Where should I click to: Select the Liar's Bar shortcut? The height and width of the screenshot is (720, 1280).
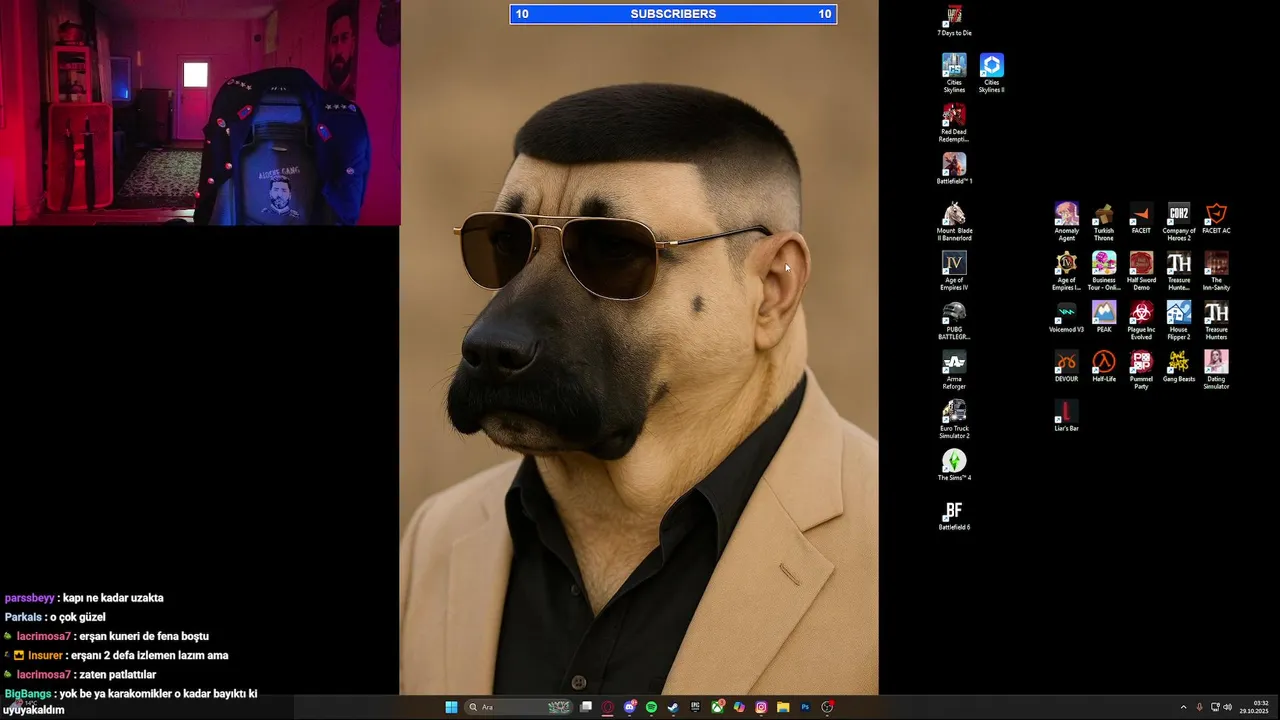[1066, 414]
